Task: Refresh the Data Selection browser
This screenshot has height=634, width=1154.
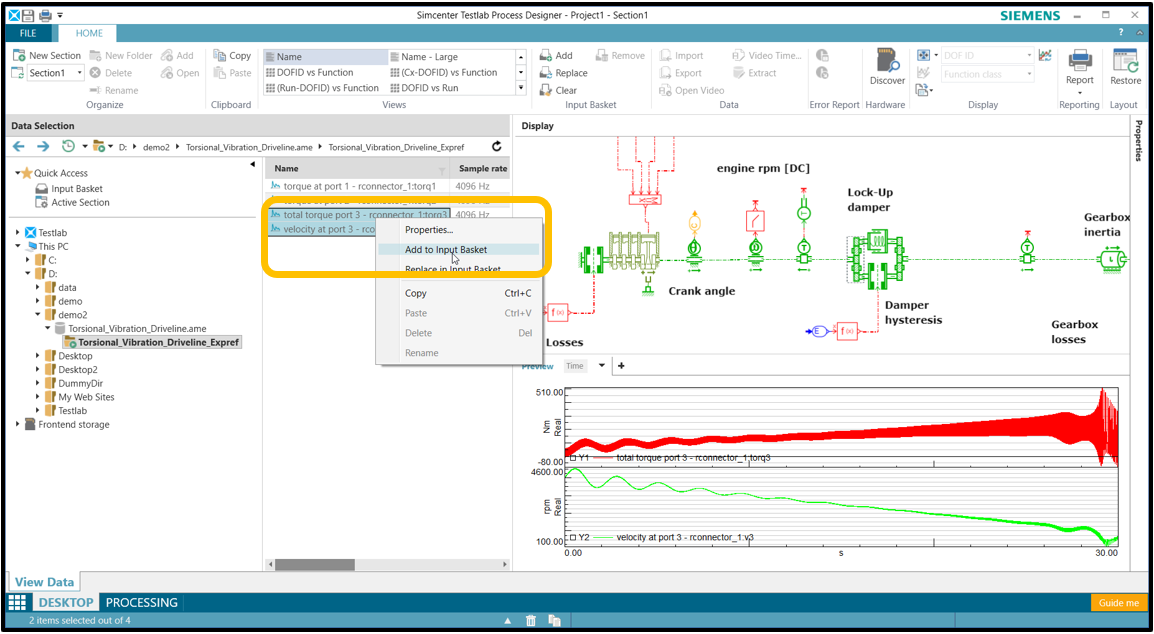Action: point(497,147)
